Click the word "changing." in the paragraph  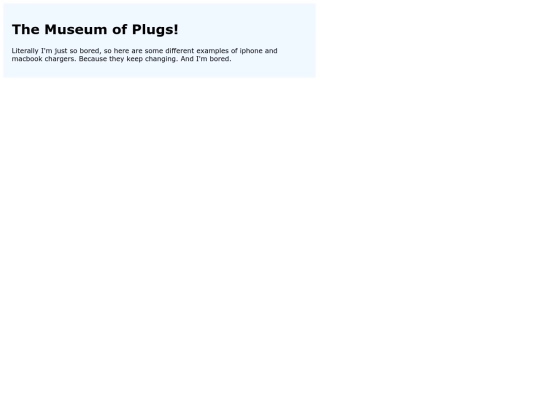161,59
